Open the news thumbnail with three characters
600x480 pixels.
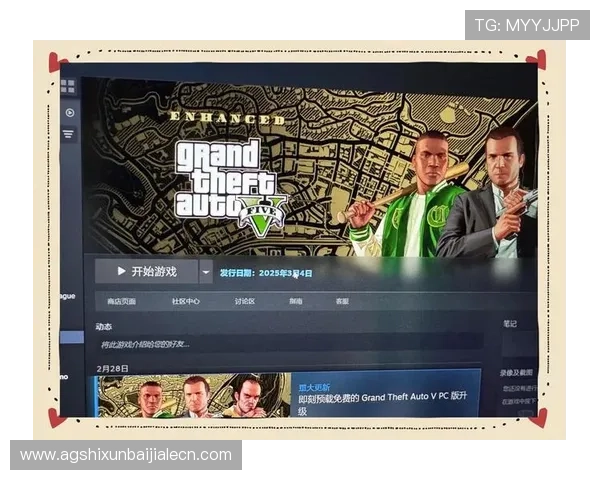193,395
